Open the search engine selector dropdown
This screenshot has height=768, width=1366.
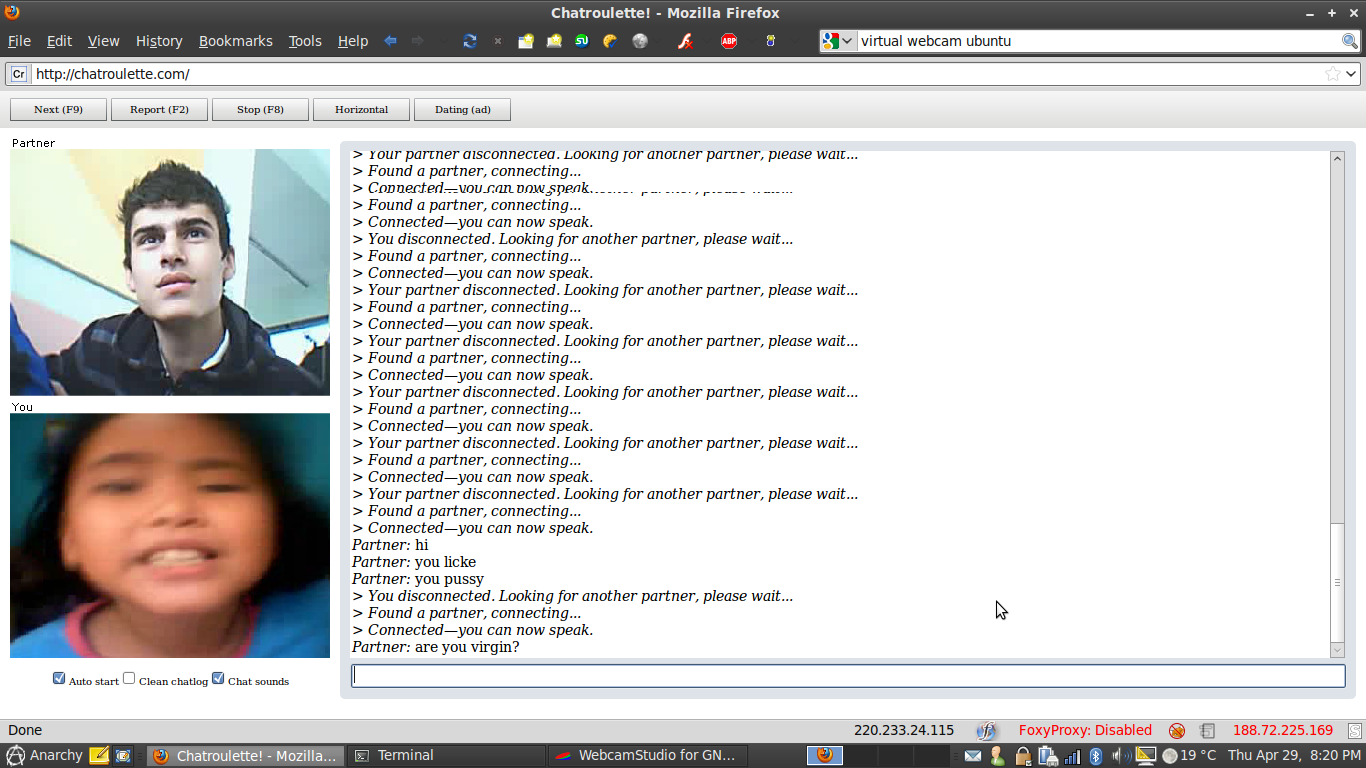pos(837,41)
